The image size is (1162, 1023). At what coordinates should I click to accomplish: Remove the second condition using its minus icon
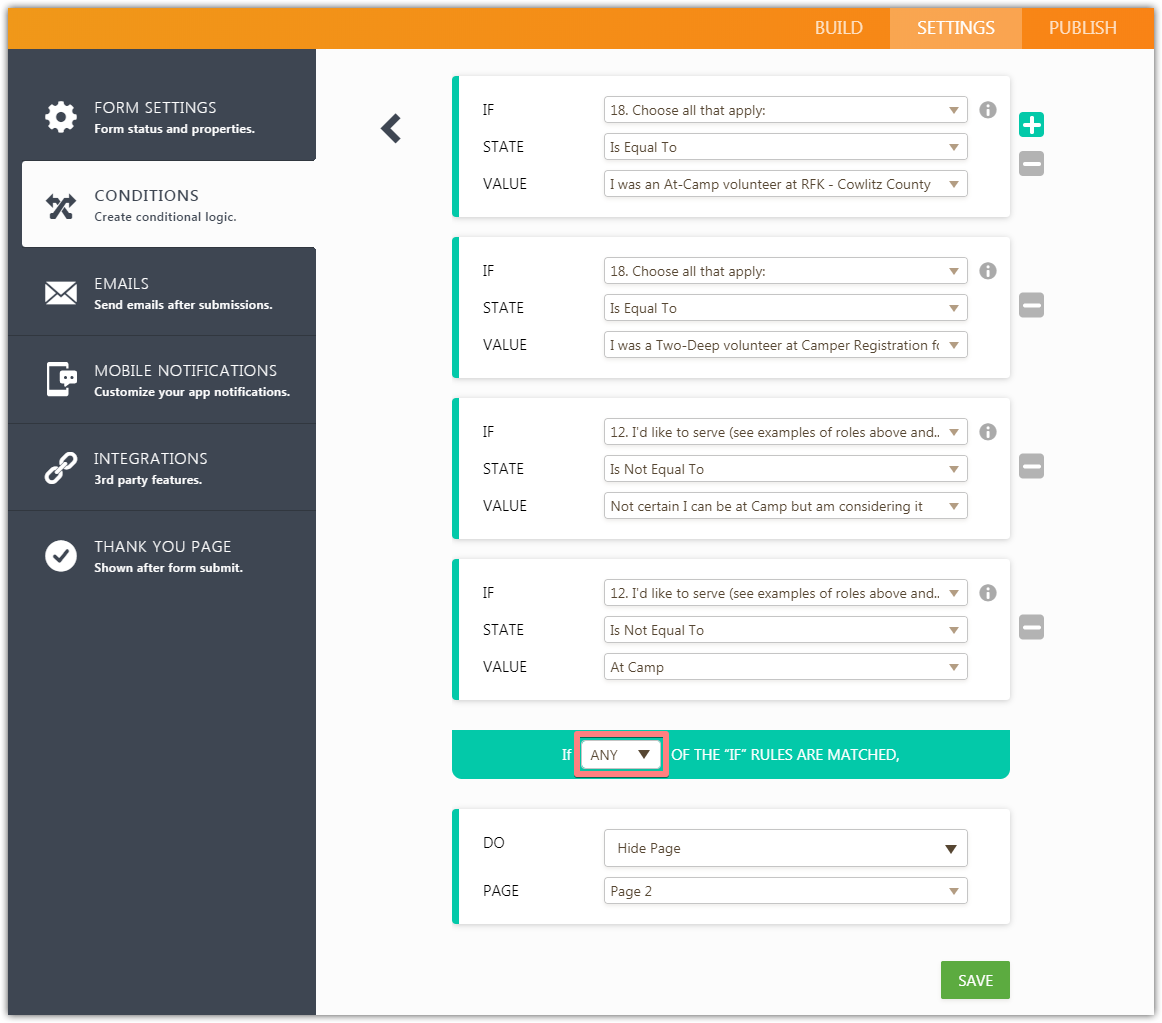(1031, 305)
